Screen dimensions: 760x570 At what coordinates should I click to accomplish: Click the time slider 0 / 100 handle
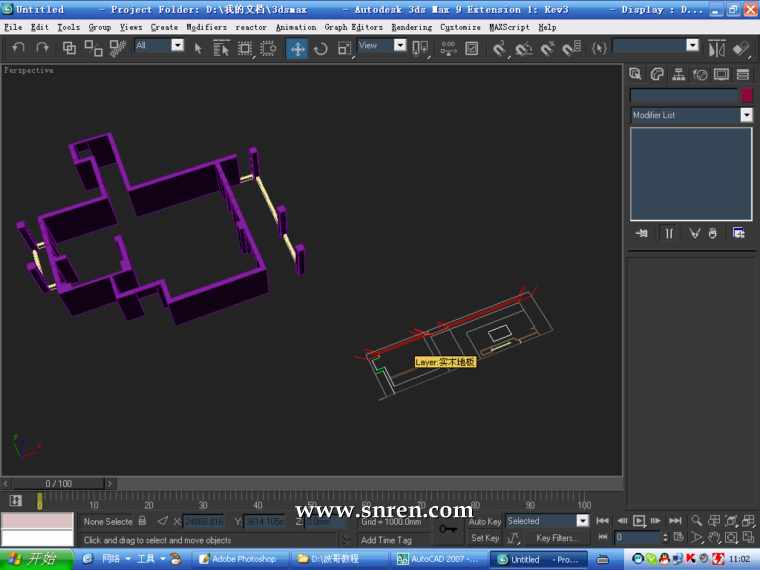[58, 483]
